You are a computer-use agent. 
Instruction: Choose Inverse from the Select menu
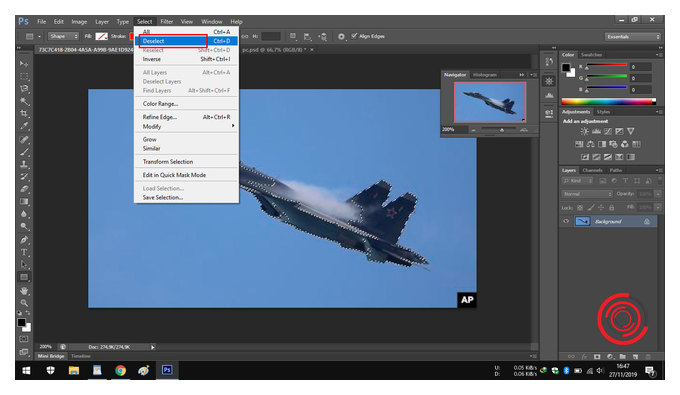(x=186, y=59)
